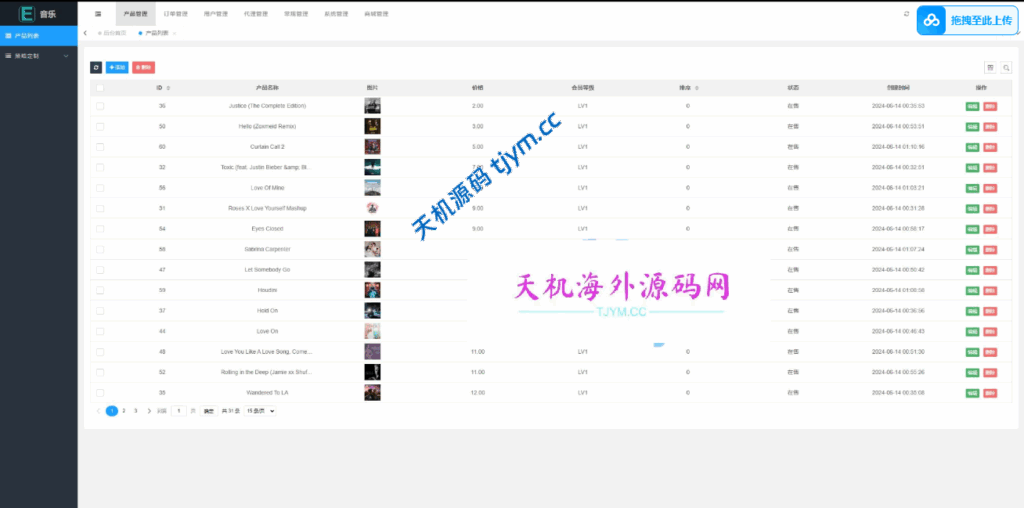
Task: Switch to 订单管理 top menu tab
Action: (x=175, y=14)
